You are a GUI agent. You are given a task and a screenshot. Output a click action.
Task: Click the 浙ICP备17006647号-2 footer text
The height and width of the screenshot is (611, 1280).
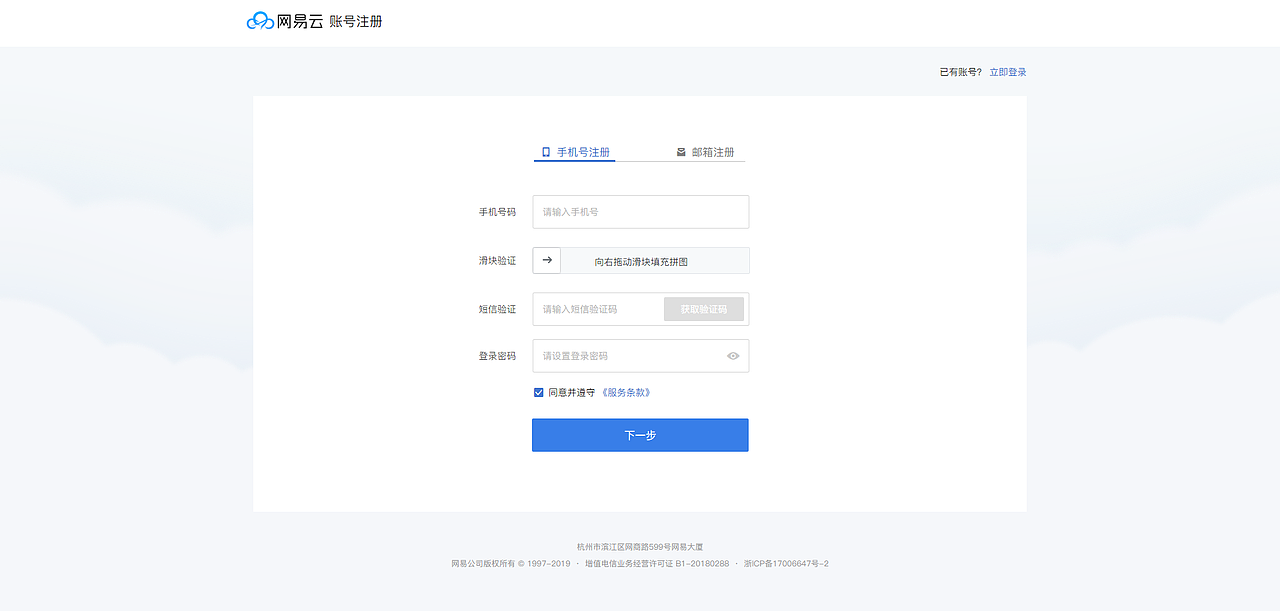pyautogui.click(x=786, y=564)
